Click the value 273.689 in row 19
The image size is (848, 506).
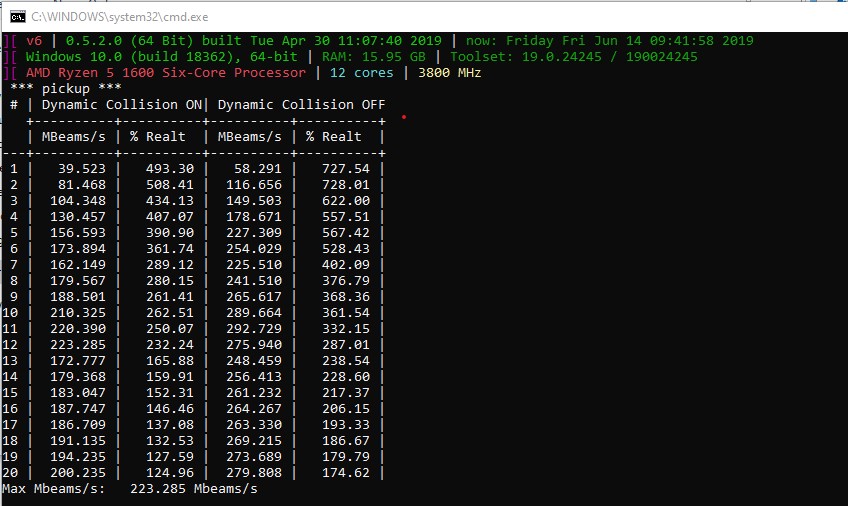pyautogui.click(x=254, y=457)
